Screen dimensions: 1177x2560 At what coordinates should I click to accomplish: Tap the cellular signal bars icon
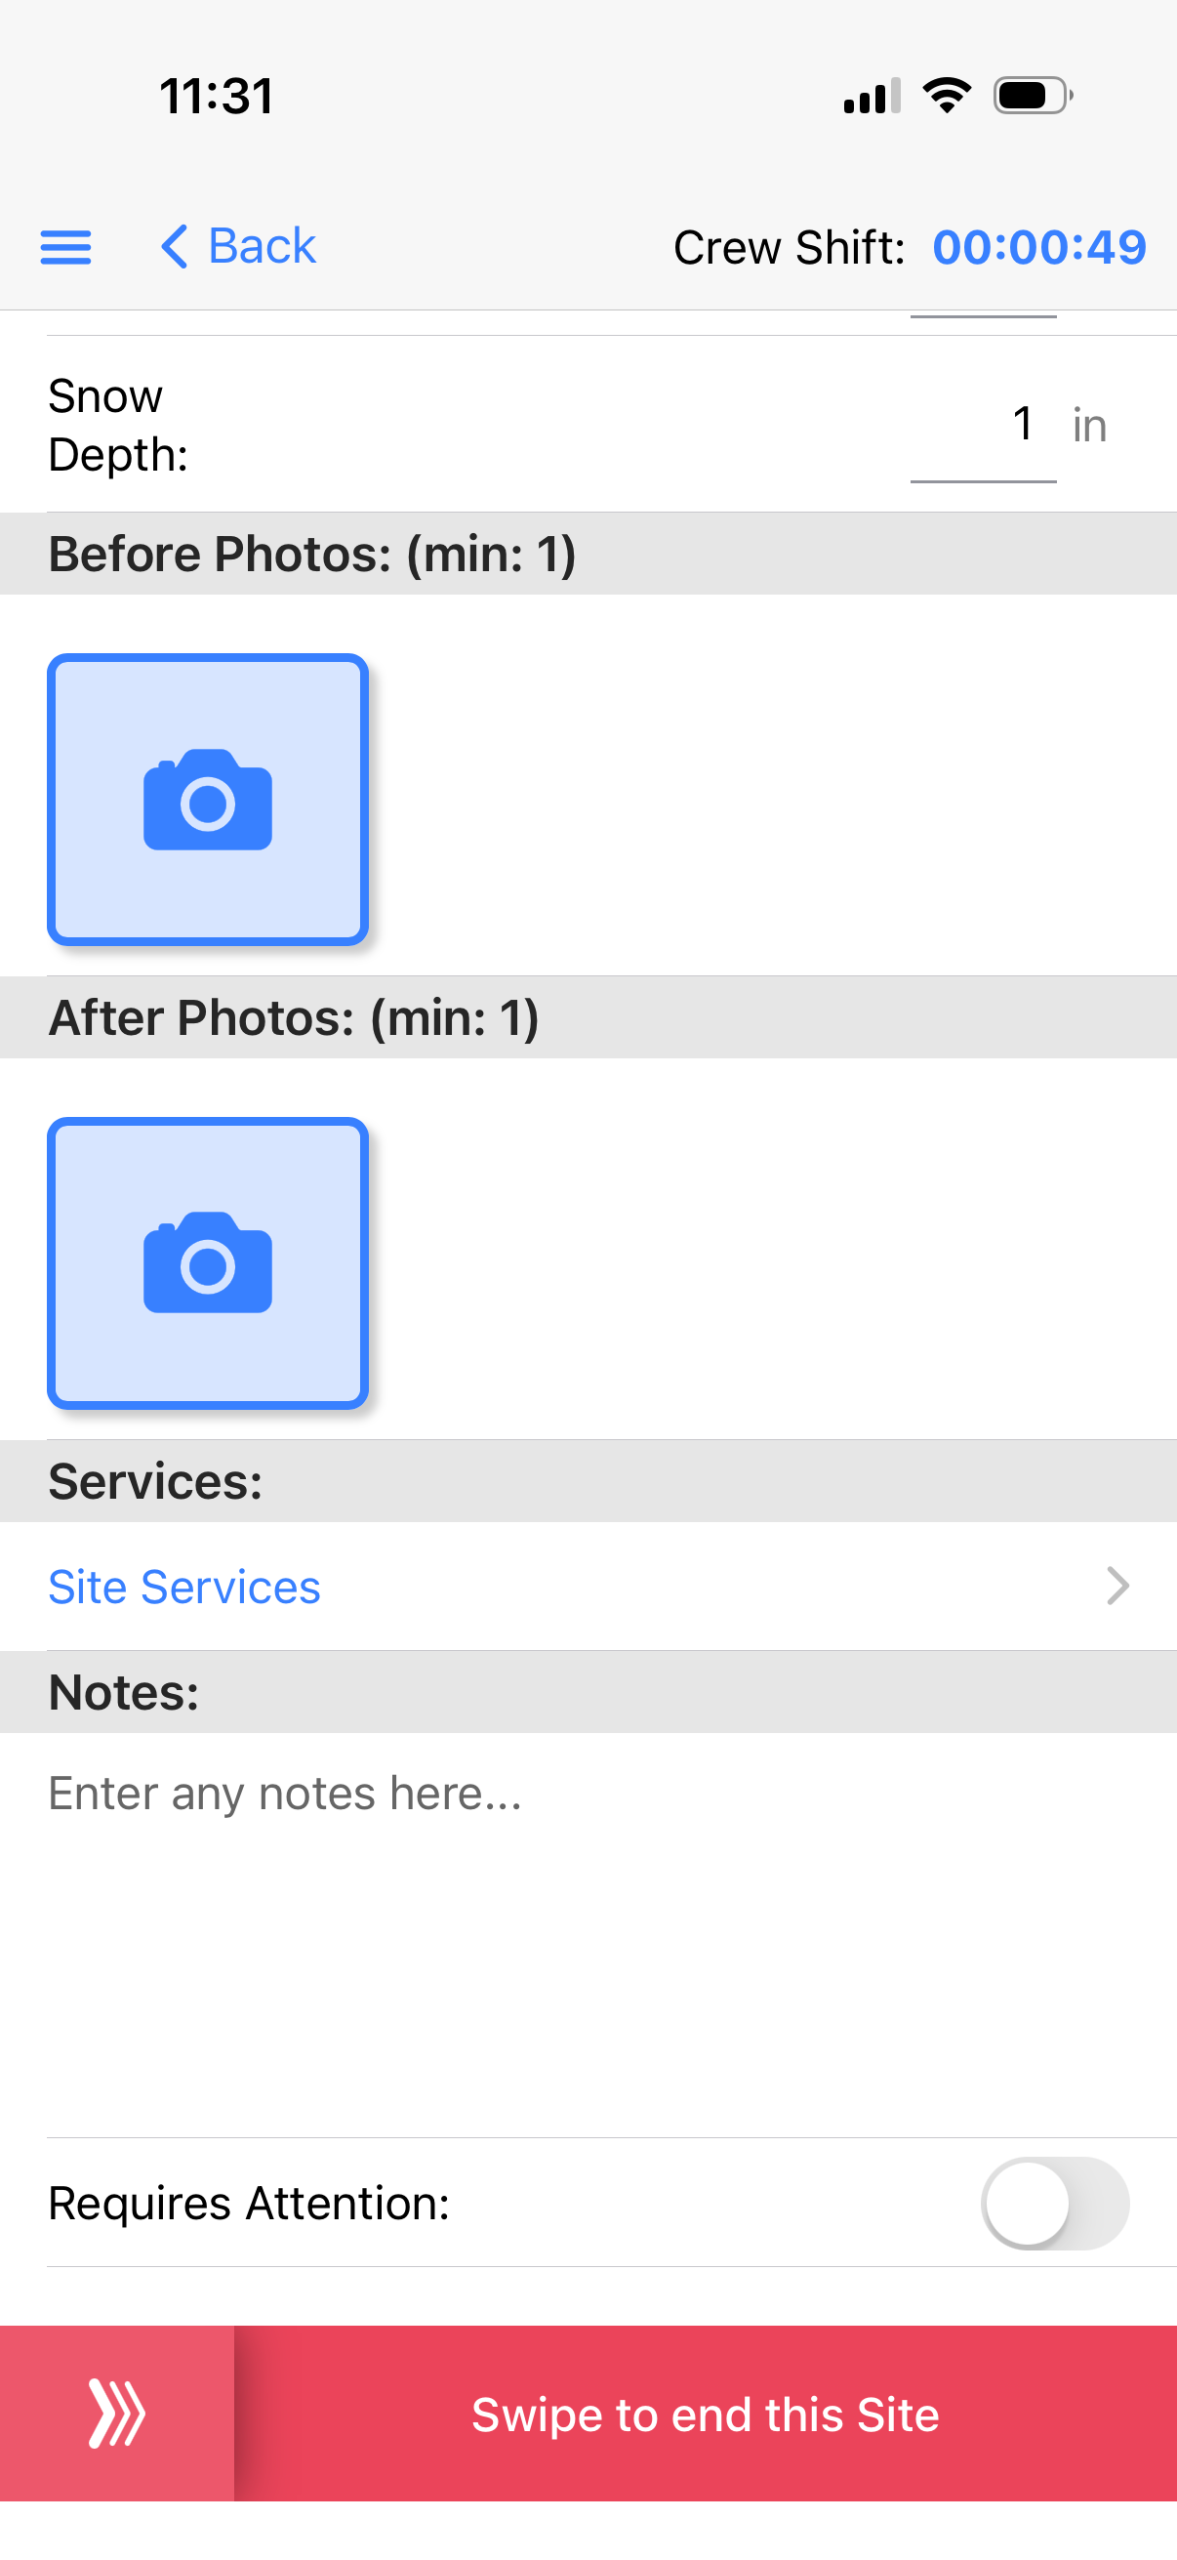coord(872,96)
